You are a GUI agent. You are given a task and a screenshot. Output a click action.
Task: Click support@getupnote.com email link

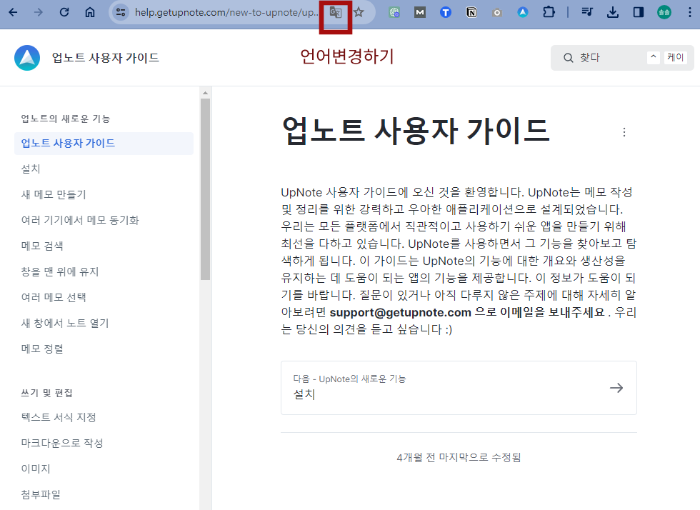(400, 312)
